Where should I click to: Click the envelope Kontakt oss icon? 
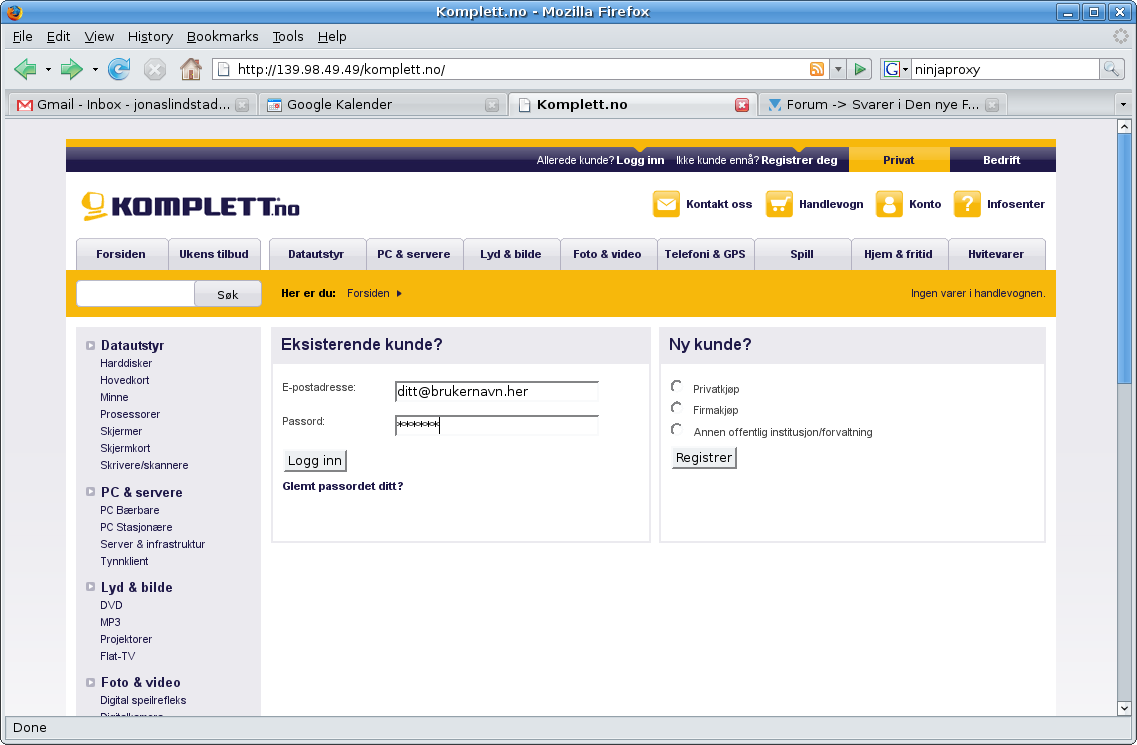click(x=666, y=204)
